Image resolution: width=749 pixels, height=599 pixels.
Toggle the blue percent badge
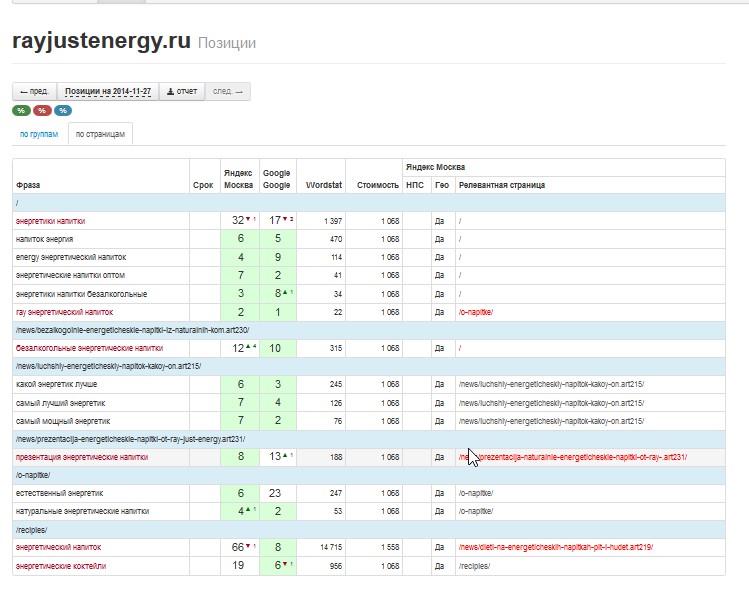click(x=63, y=110)
